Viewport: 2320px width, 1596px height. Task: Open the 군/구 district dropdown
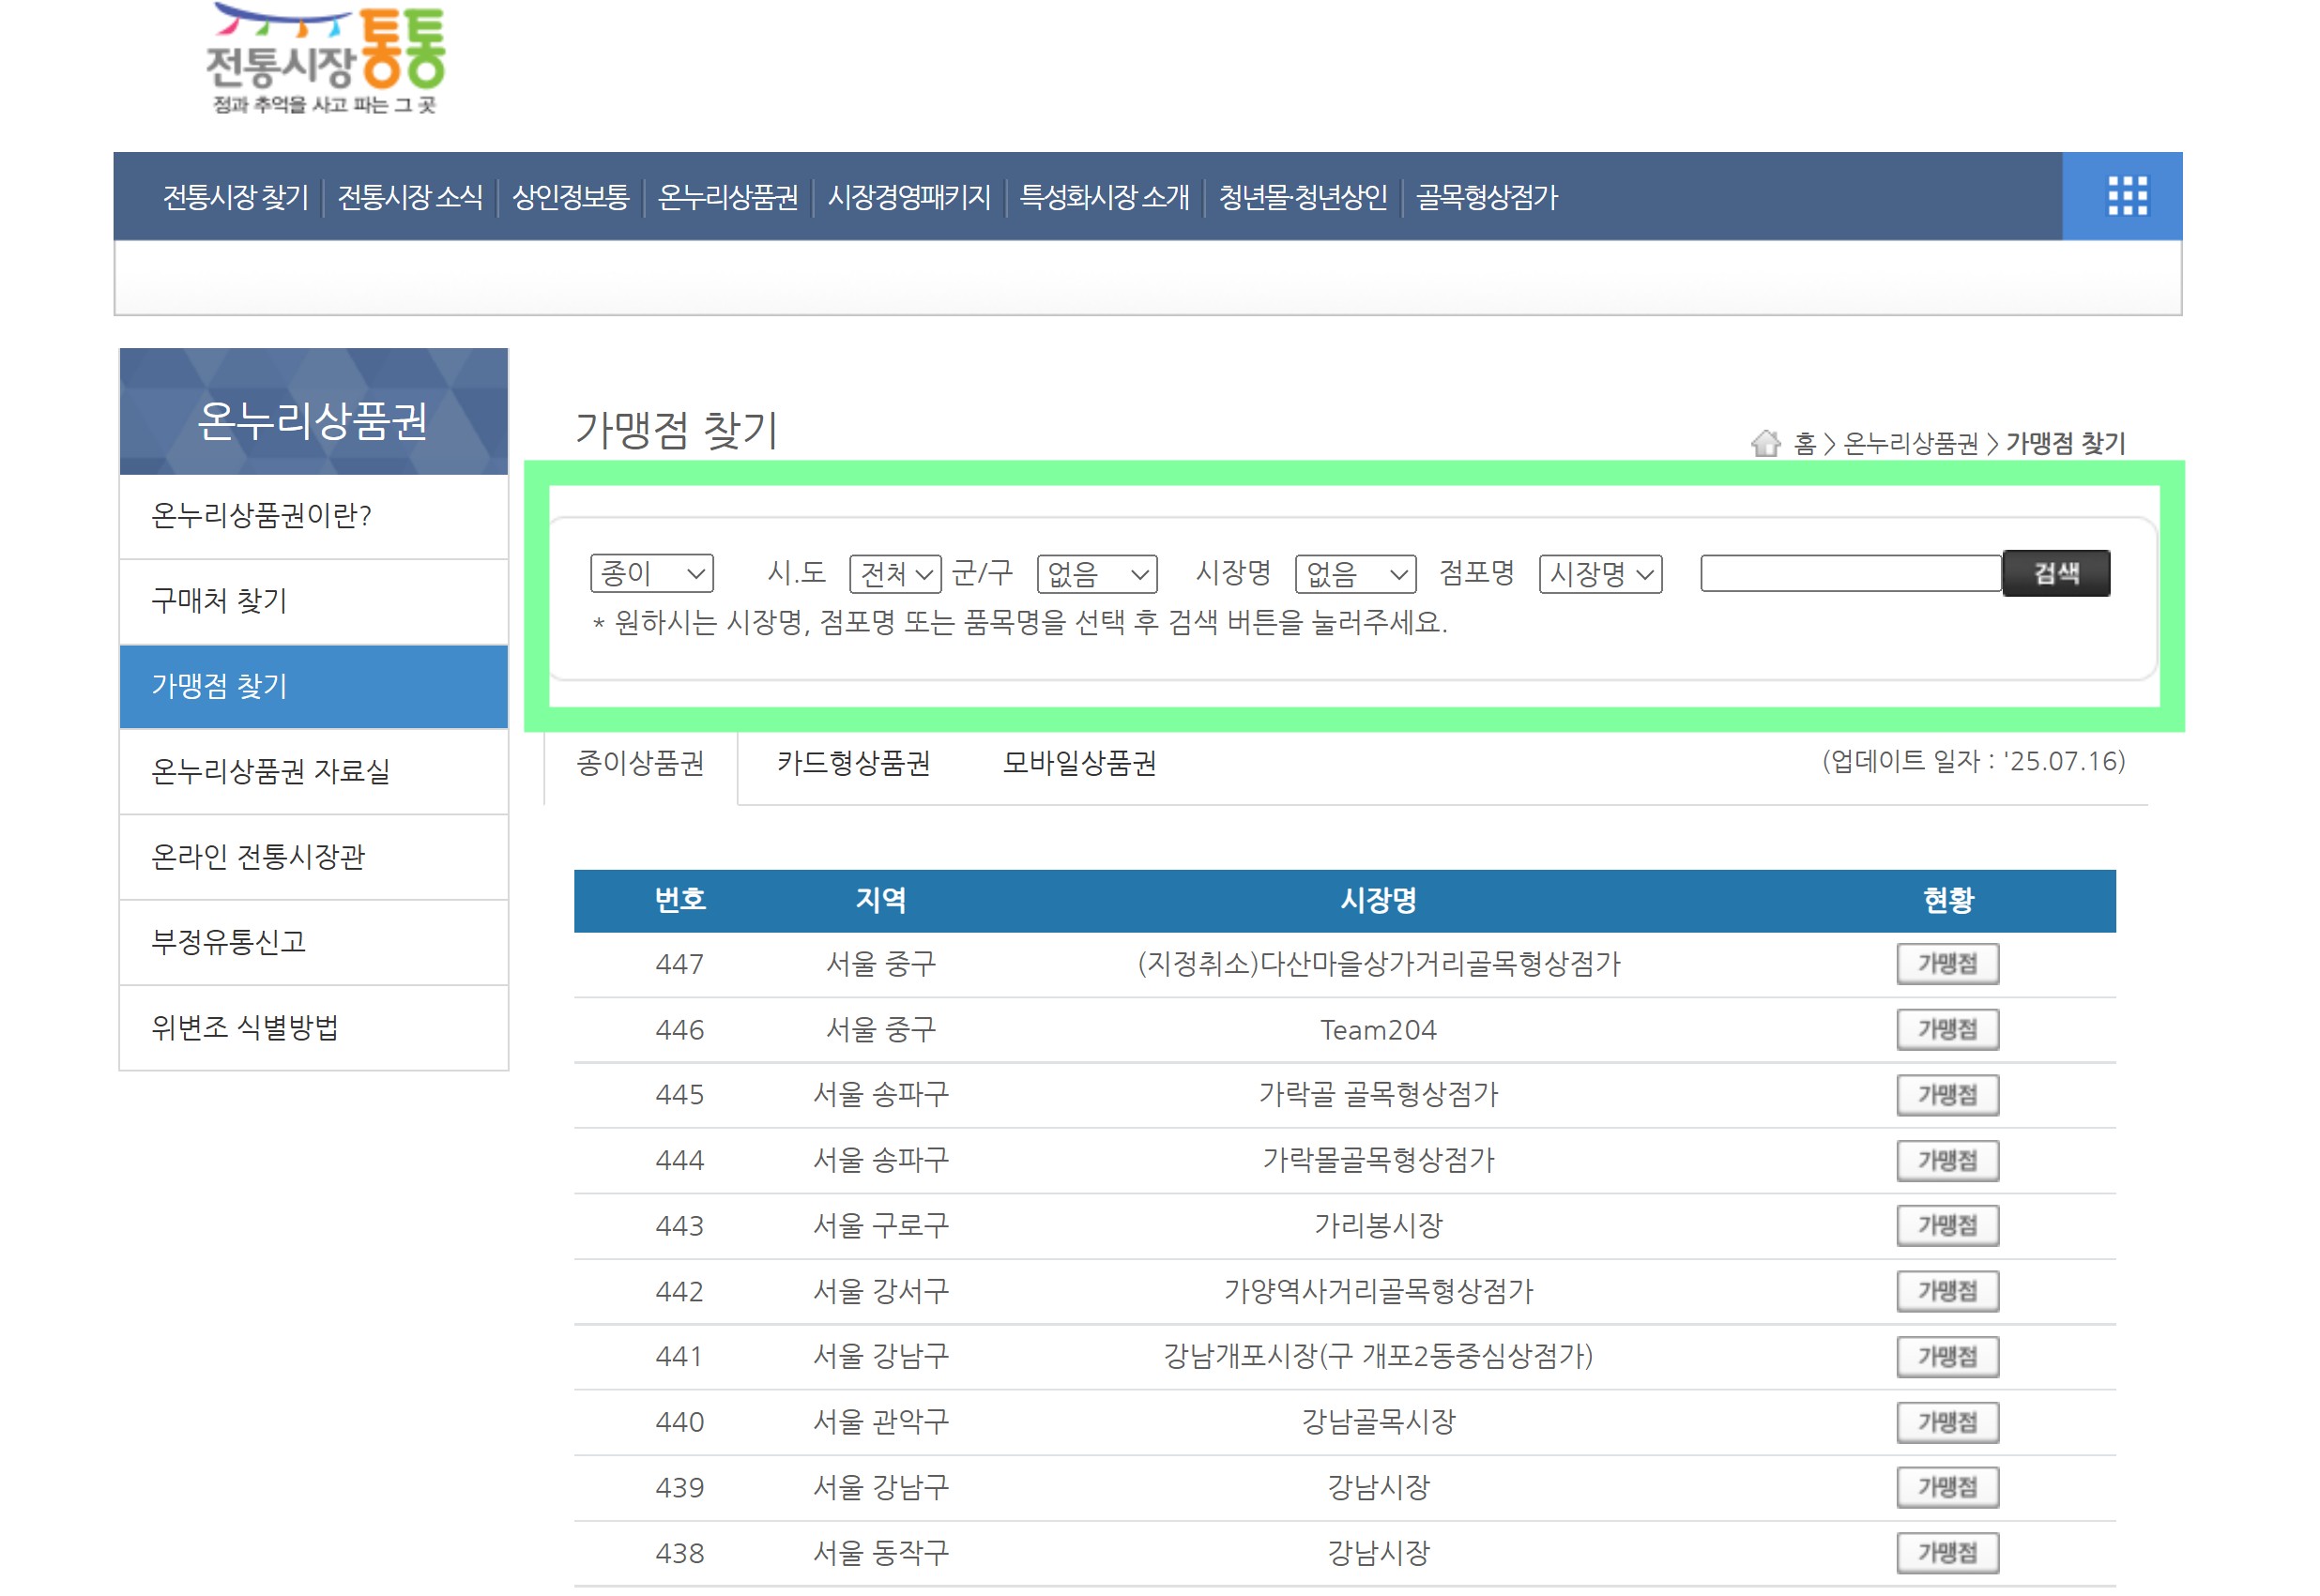(x=1096, y=574)
